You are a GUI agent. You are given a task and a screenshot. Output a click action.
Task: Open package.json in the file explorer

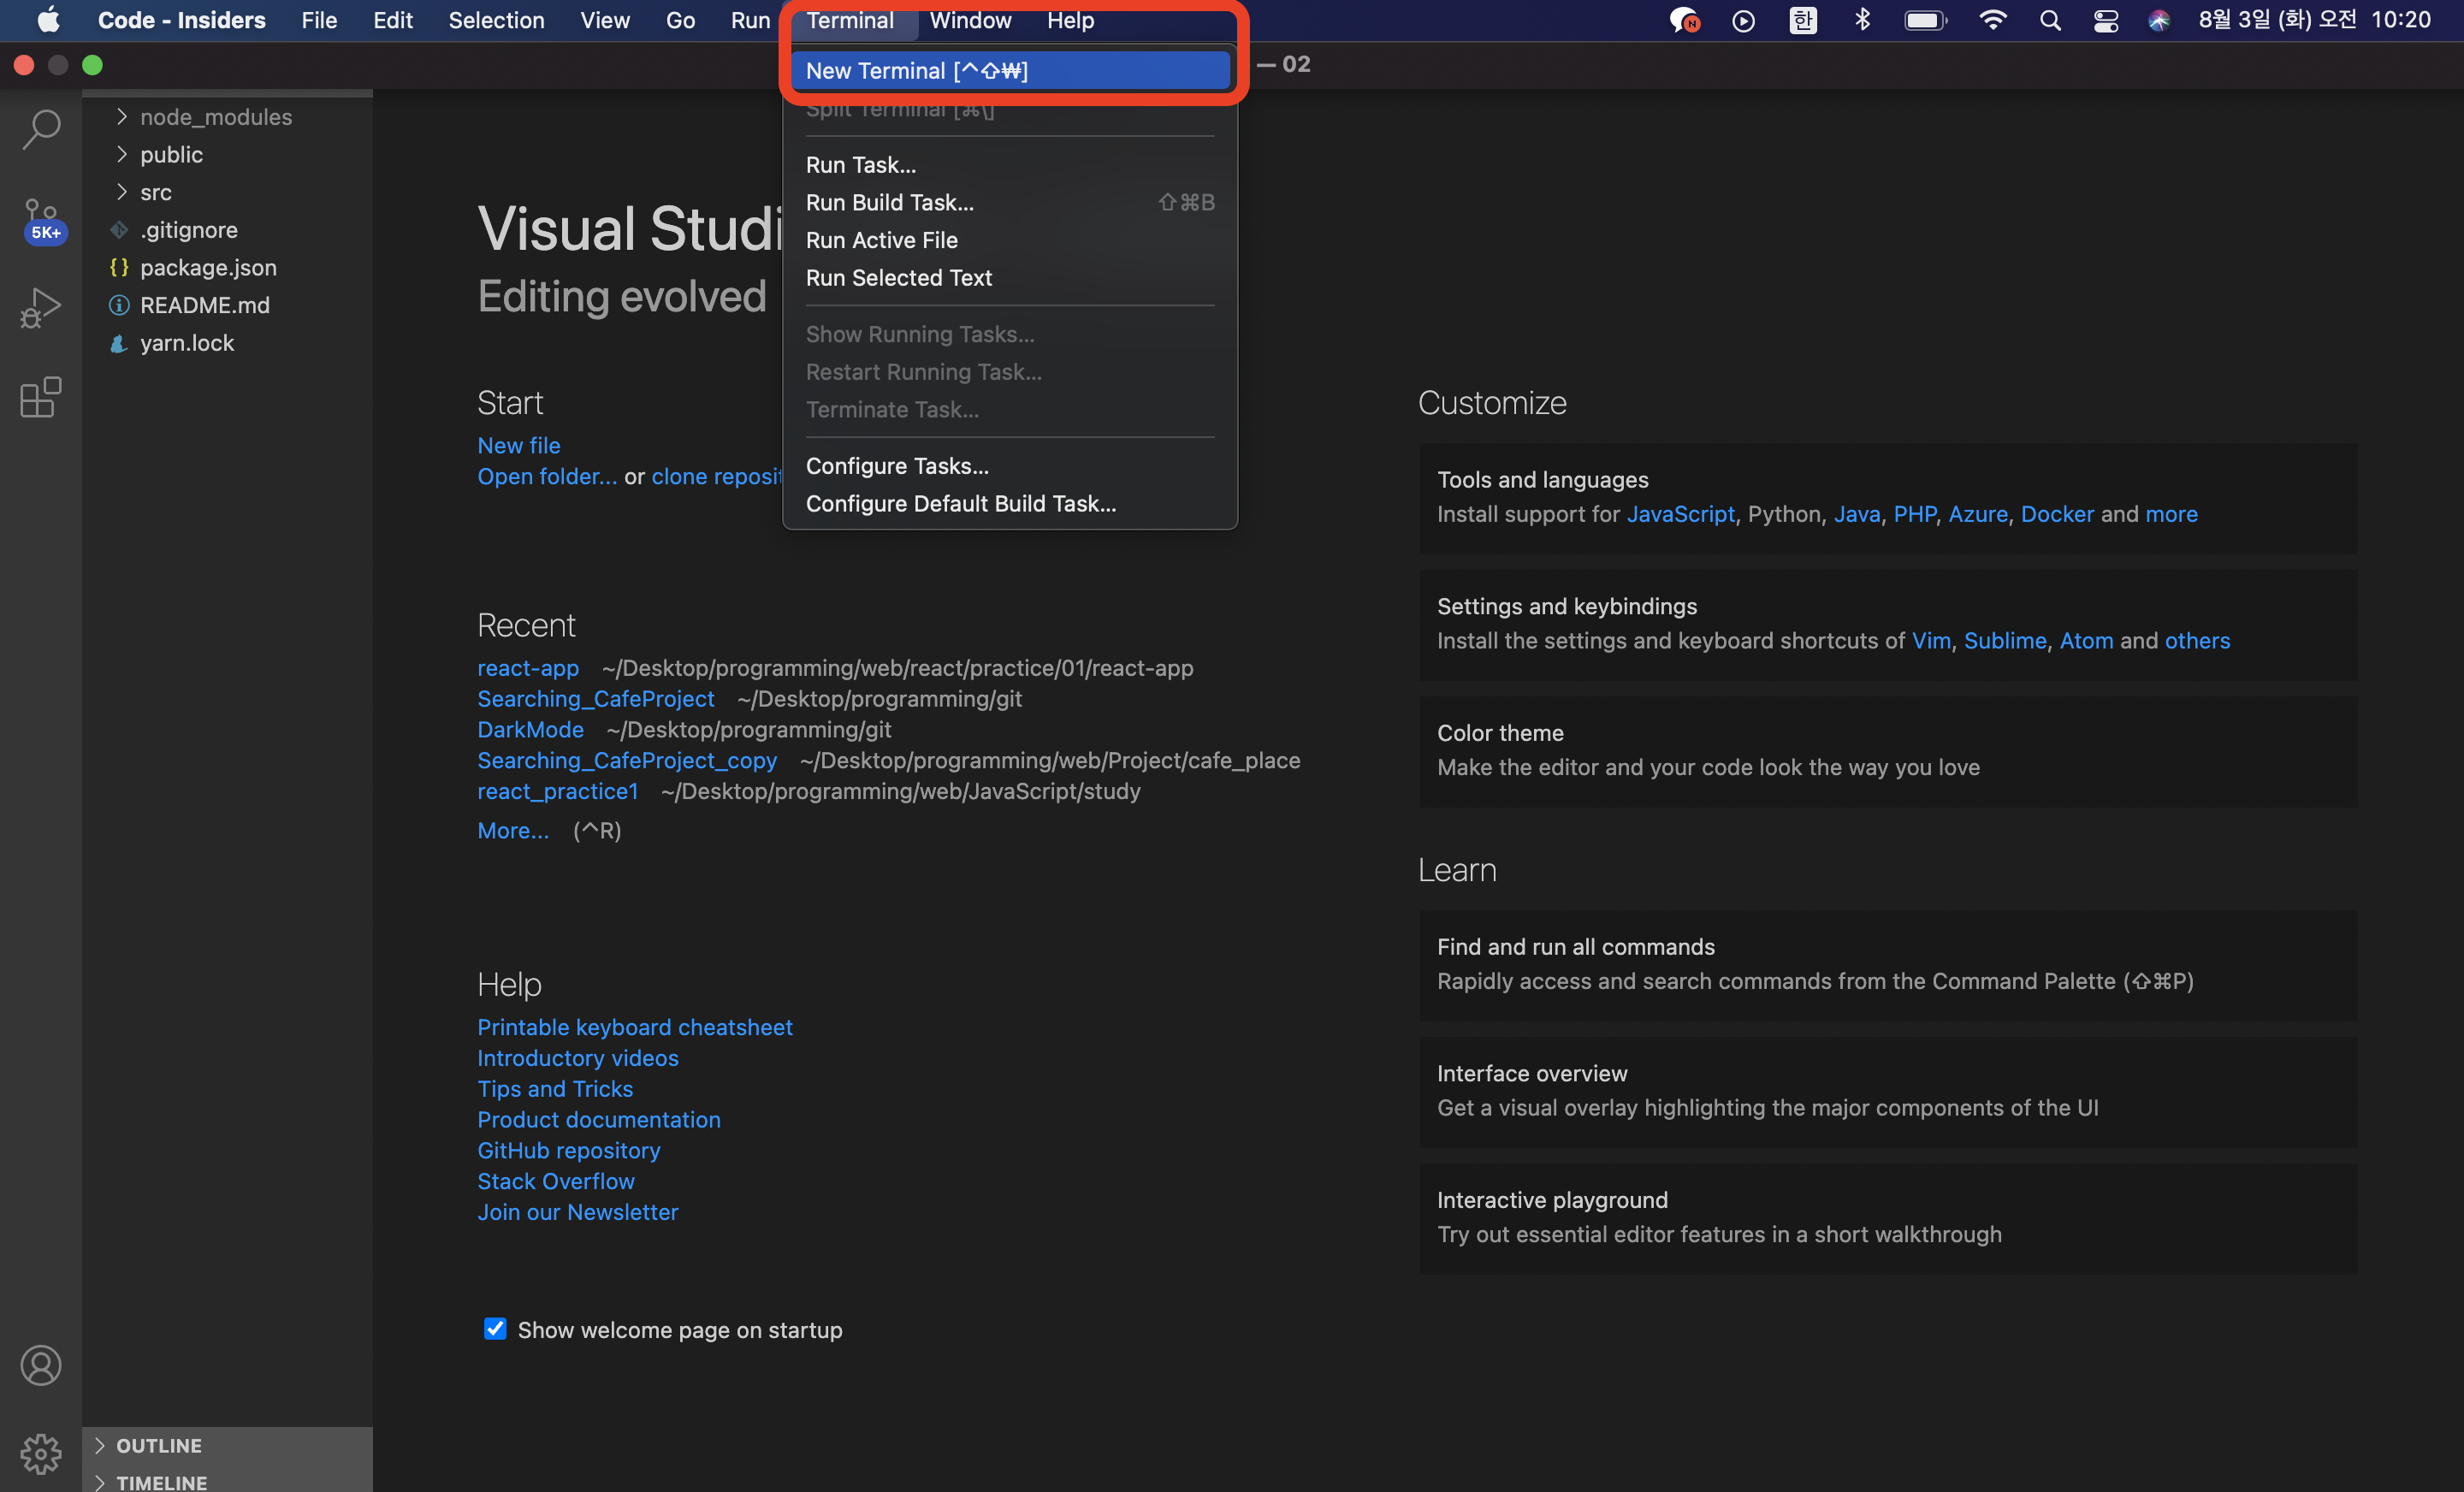(x=208, y=267)
